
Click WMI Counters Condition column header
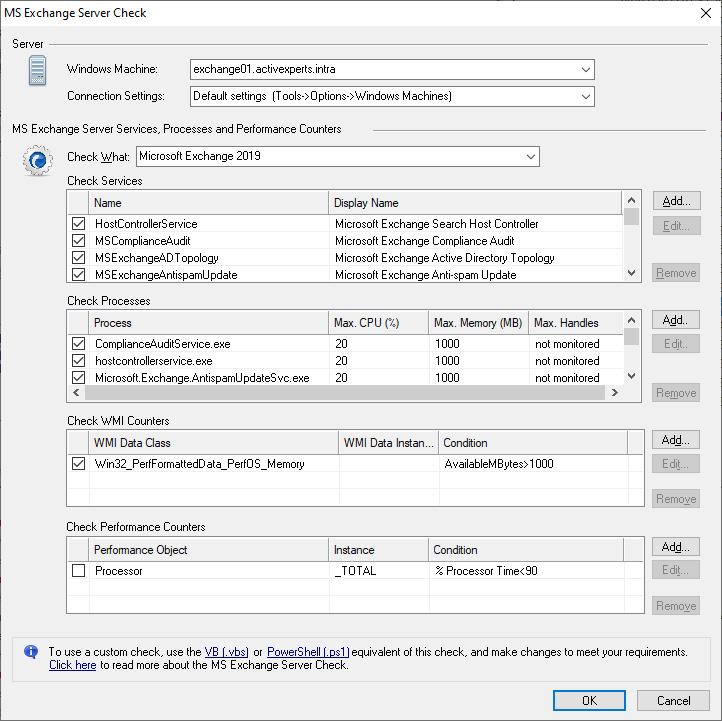click(533, 443)
